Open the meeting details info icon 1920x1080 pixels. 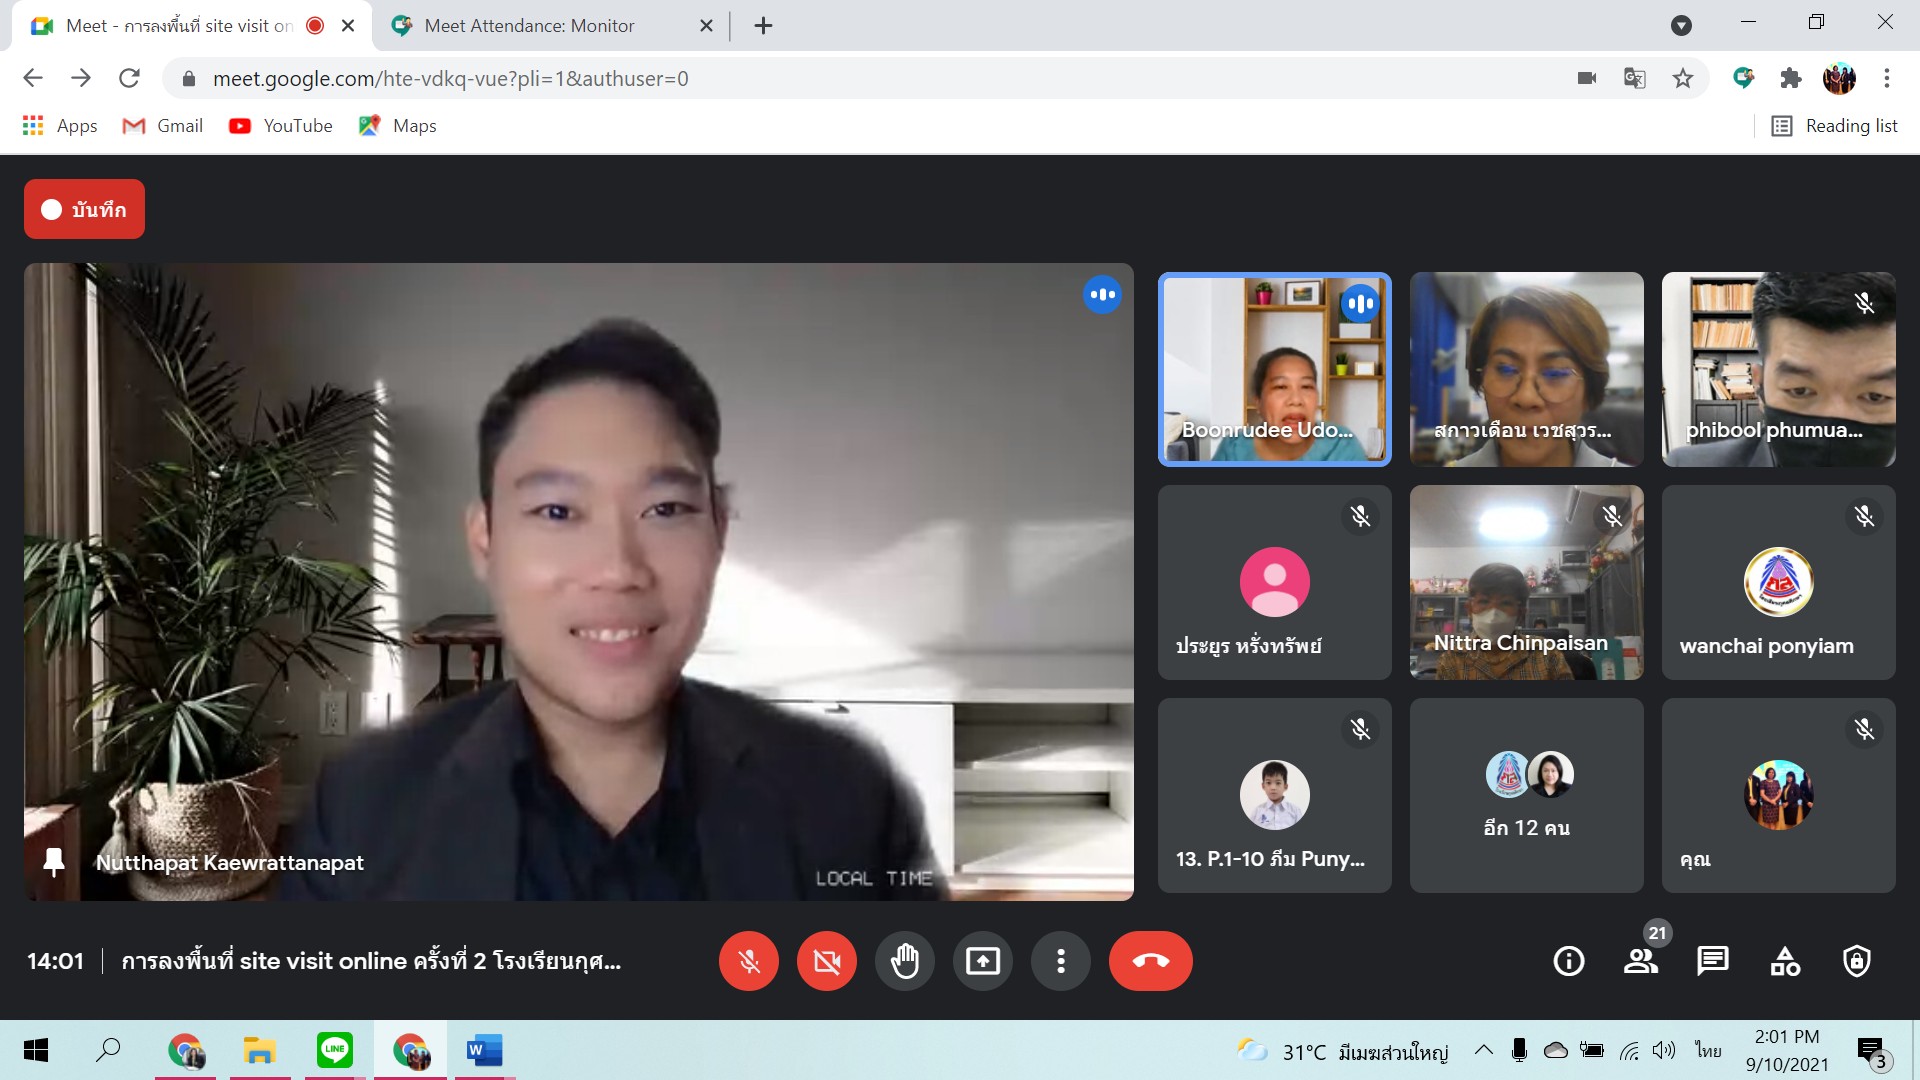[x=1568, y=961]
